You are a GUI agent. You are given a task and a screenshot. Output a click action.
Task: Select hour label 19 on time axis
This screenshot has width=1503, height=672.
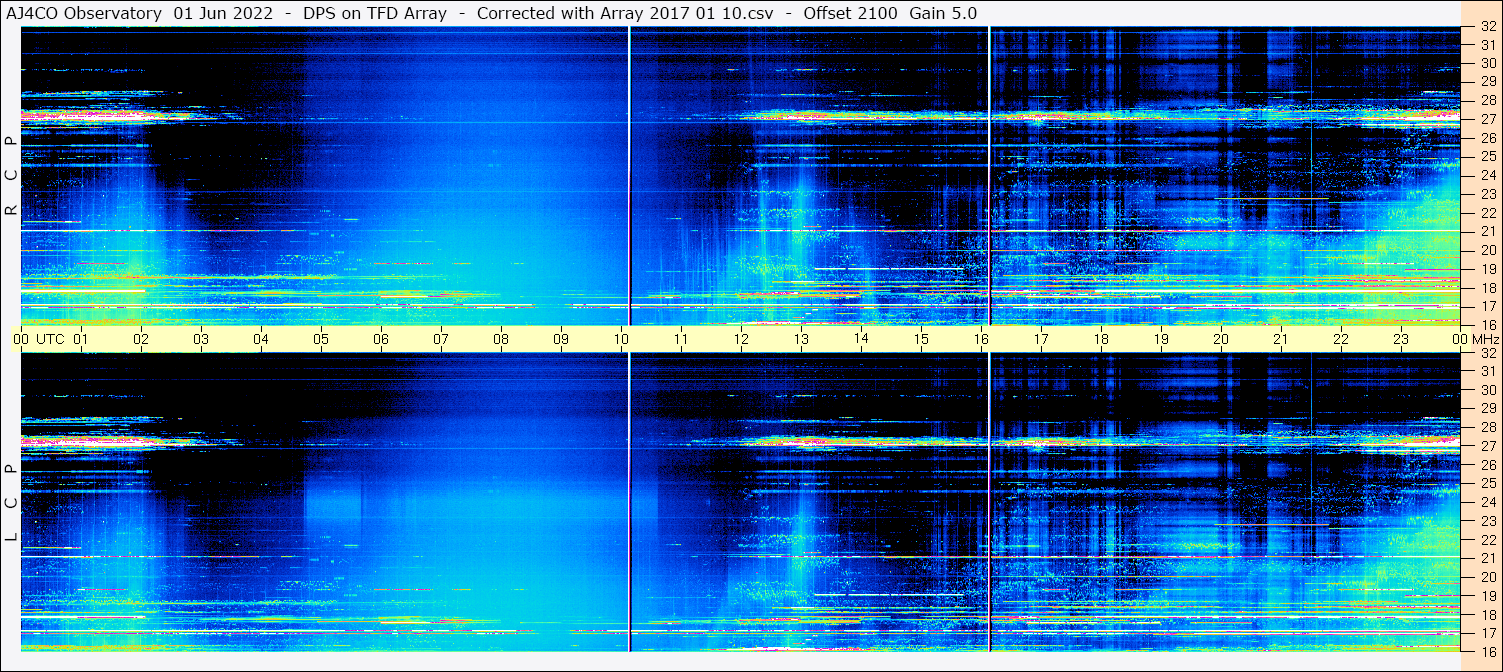click(1161, 339)
